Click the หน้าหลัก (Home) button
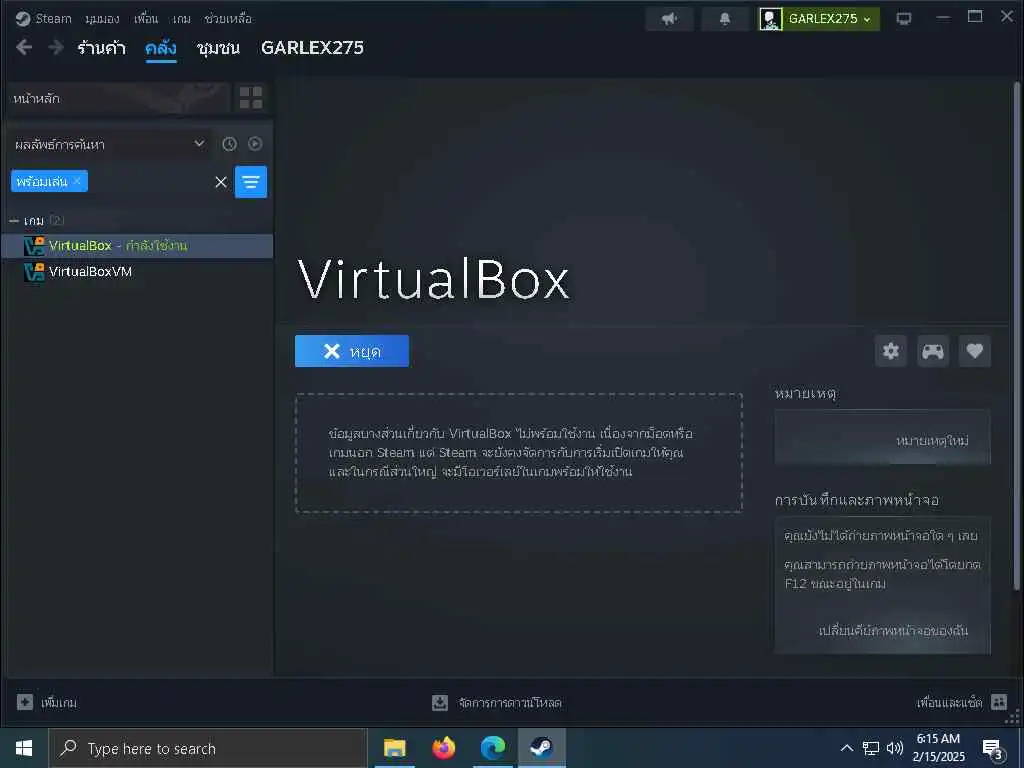 tap(118, 99)
